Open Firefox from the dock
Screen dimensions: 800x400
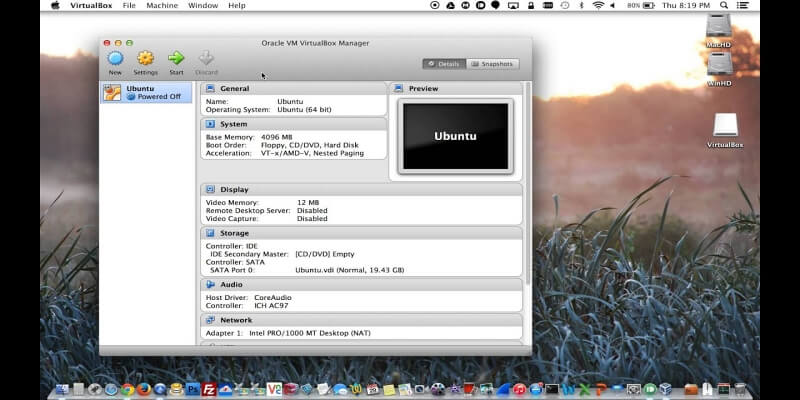pyautogui.click(x=144, y=390)
